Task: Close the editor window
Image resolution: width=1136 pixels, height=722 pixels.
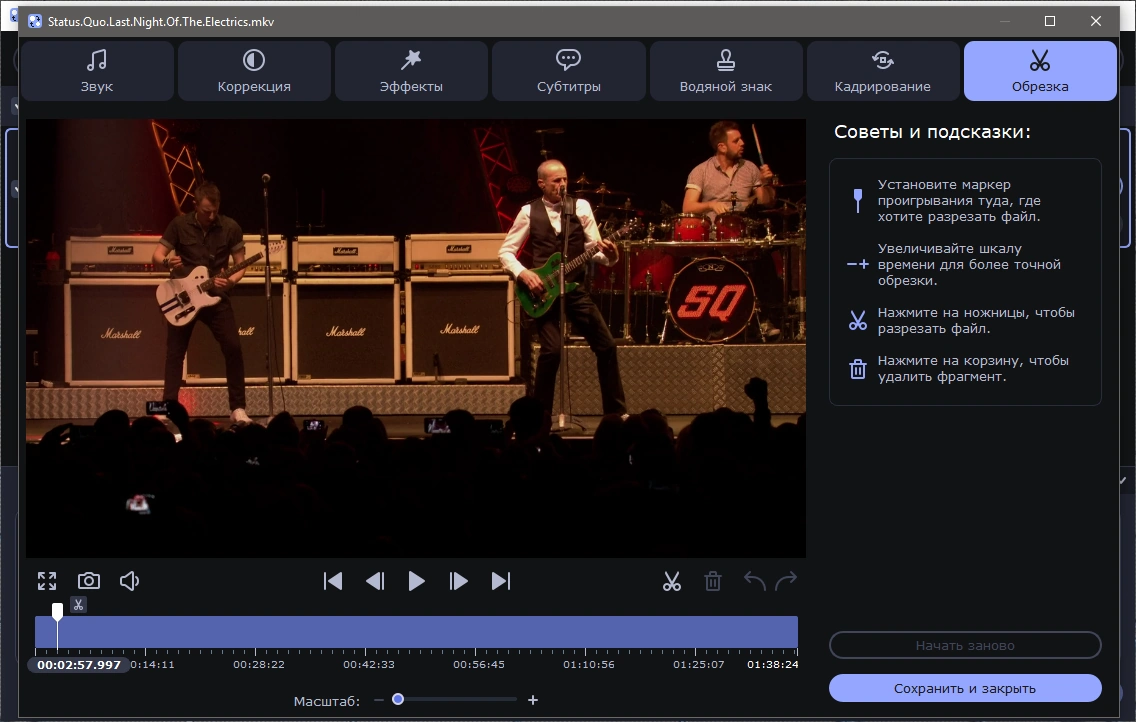Action: 1096,22
